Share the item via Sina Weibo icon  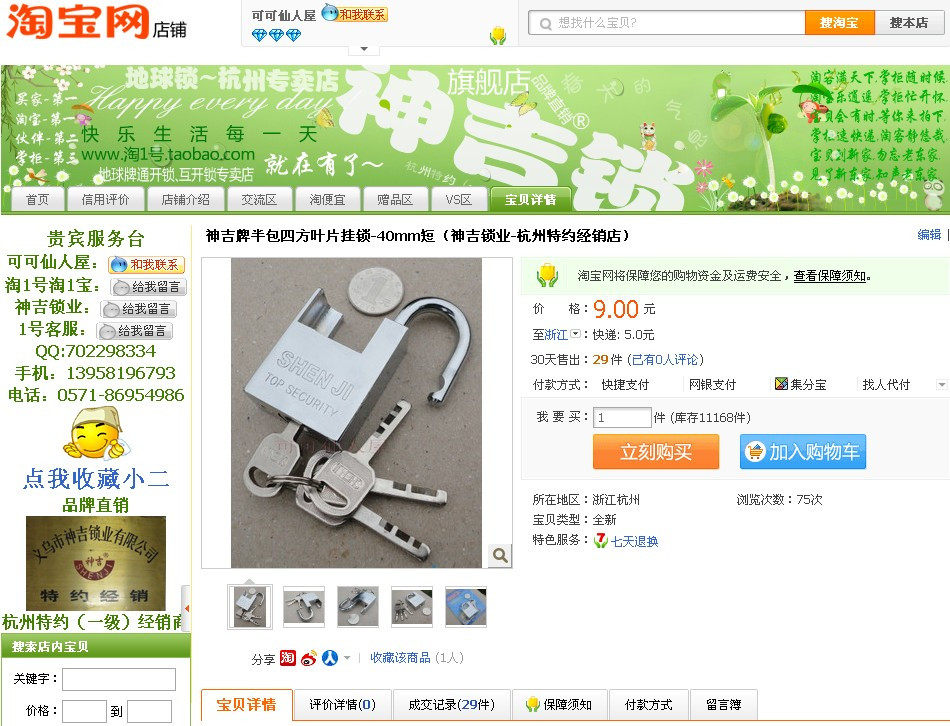(x=308, y=658)
